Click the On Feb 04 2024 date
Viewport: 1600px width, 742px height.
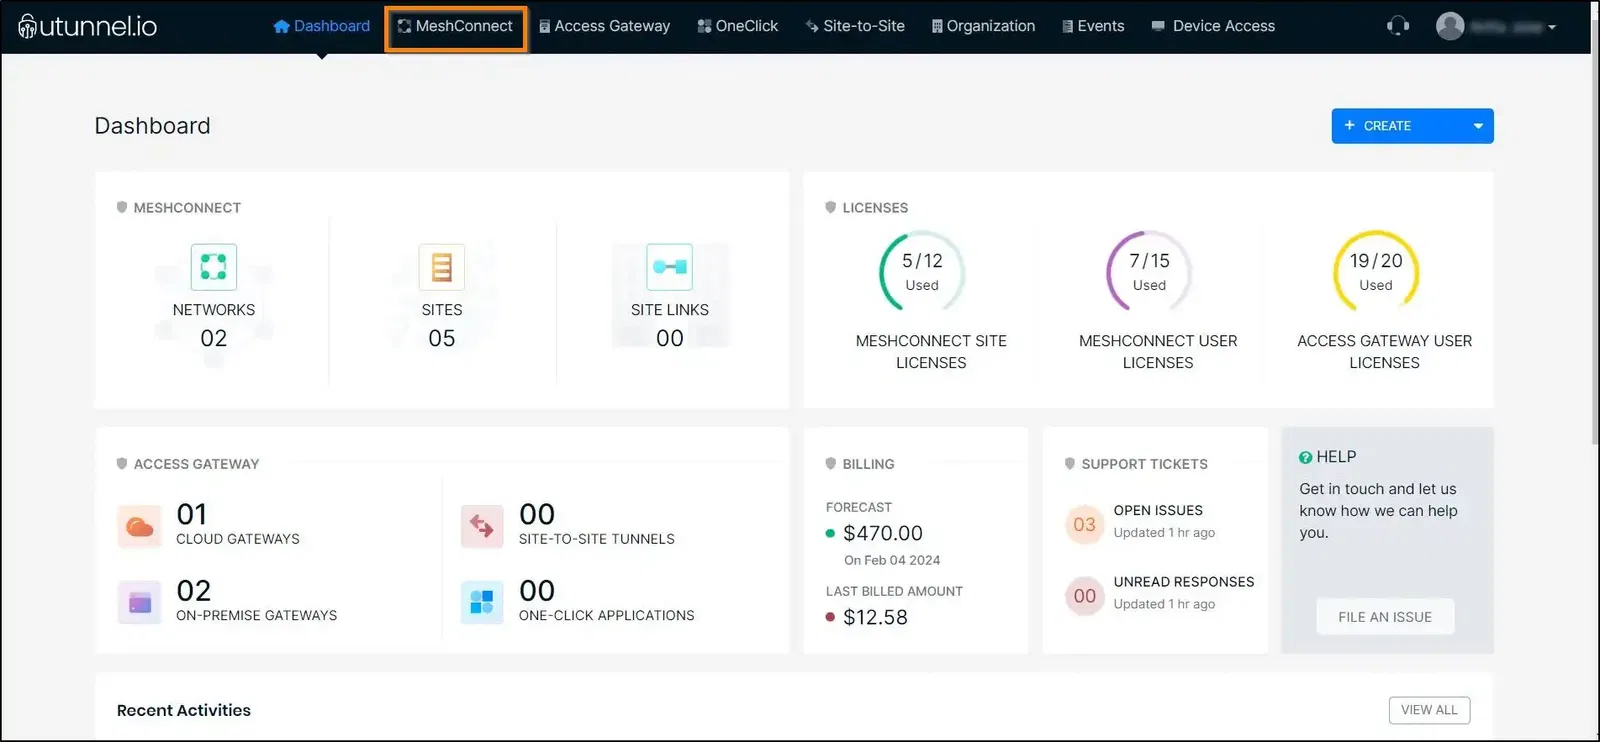(x=892, y=560)
